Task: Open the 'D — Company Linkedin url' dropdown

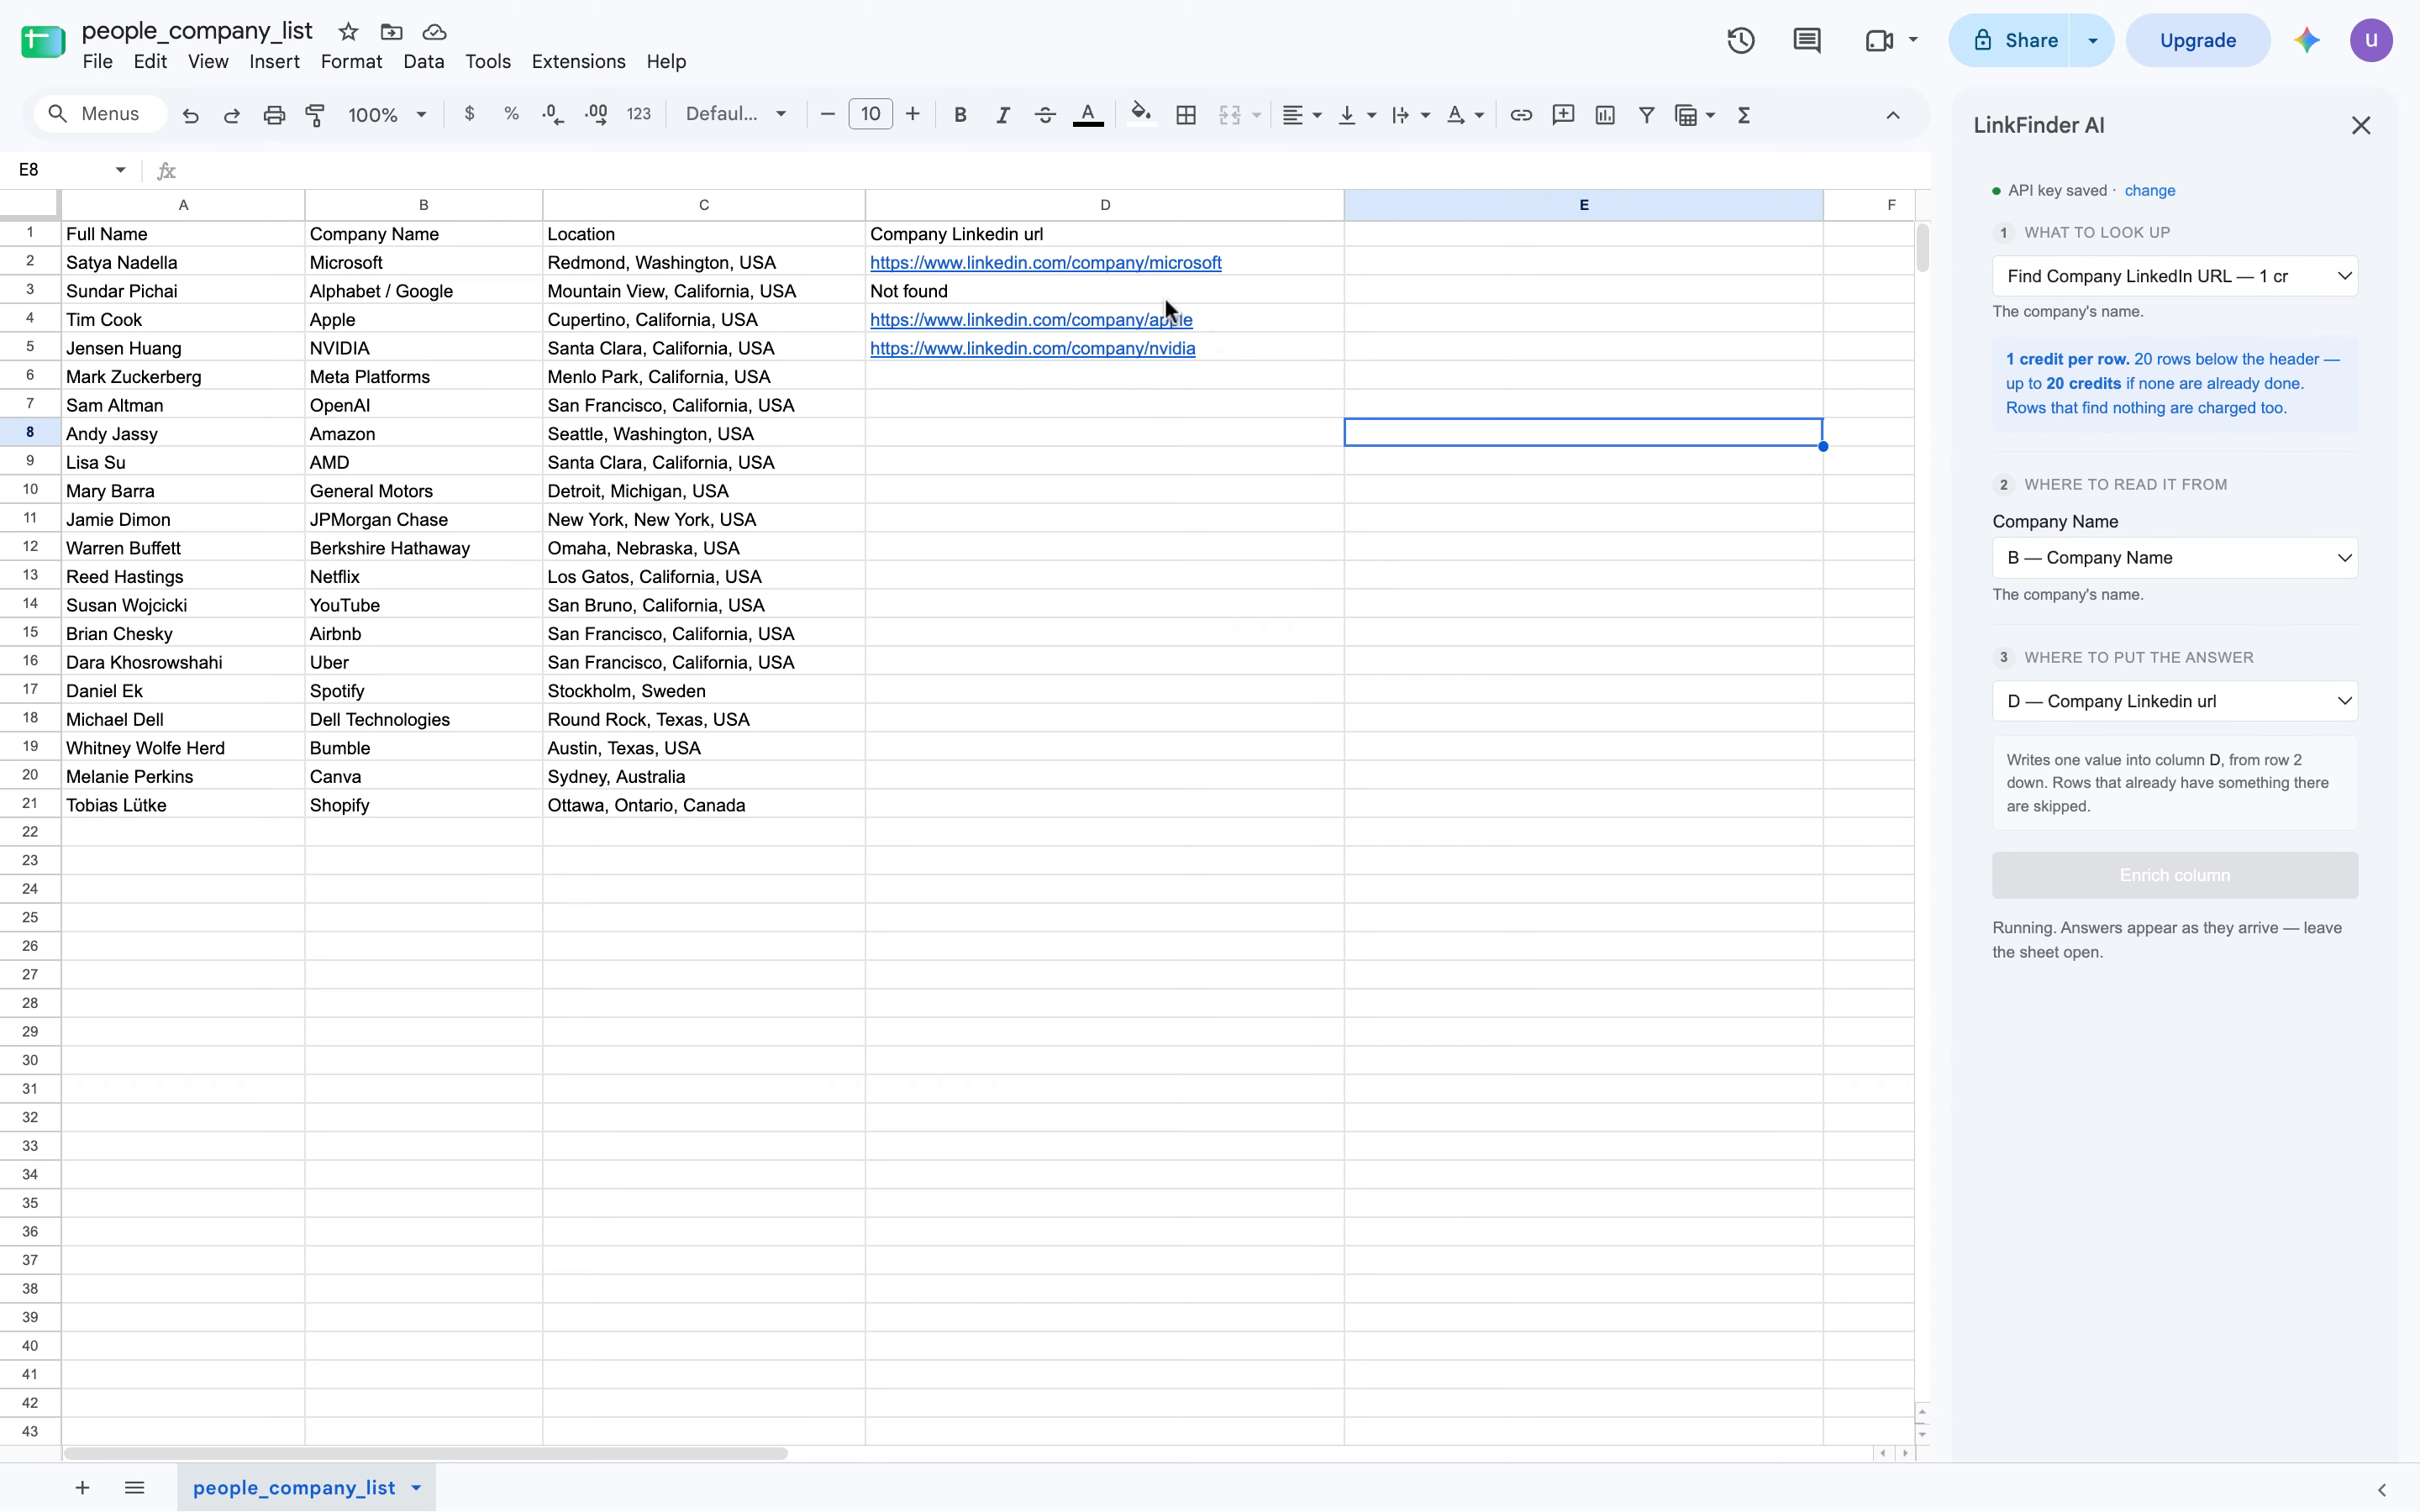Action: (2174, 701)
